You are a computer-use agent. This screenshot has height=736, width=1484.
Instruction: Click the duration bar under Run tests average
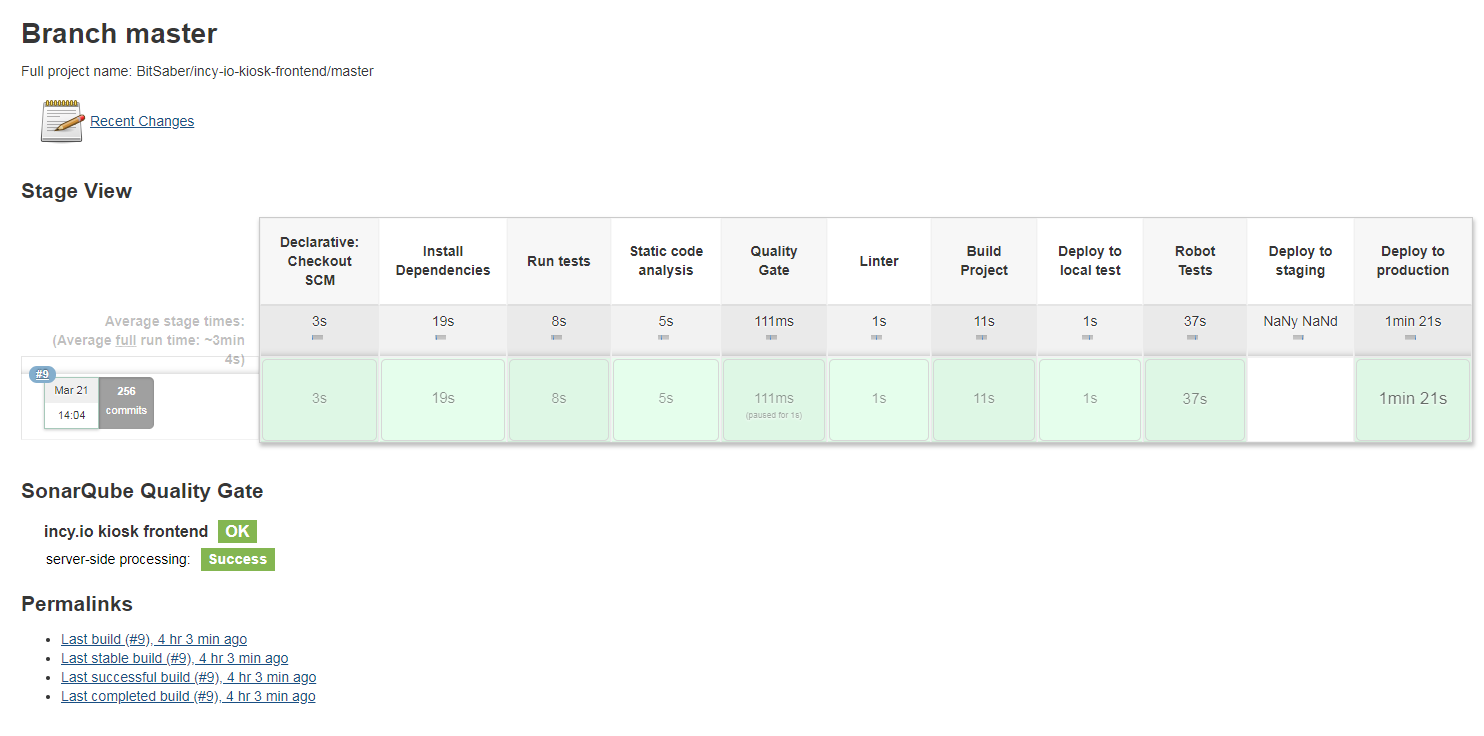coord(558,338)
